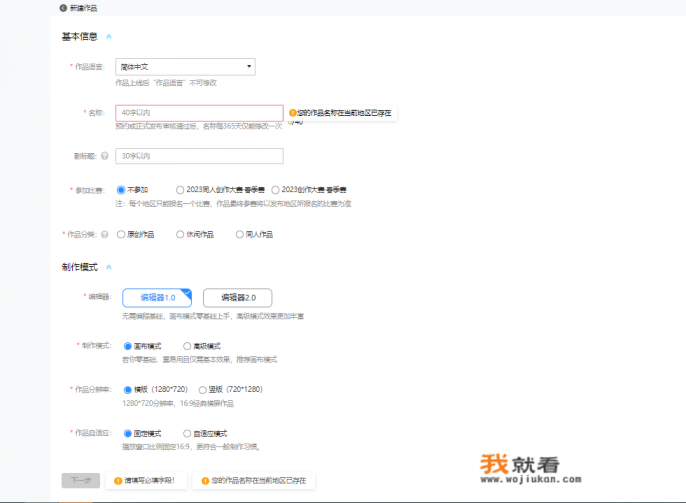The image size is (686, 503).
Task: Click hint 1280*720分辨率, 16:9经典横屏作品
Action: coord(178,403)
